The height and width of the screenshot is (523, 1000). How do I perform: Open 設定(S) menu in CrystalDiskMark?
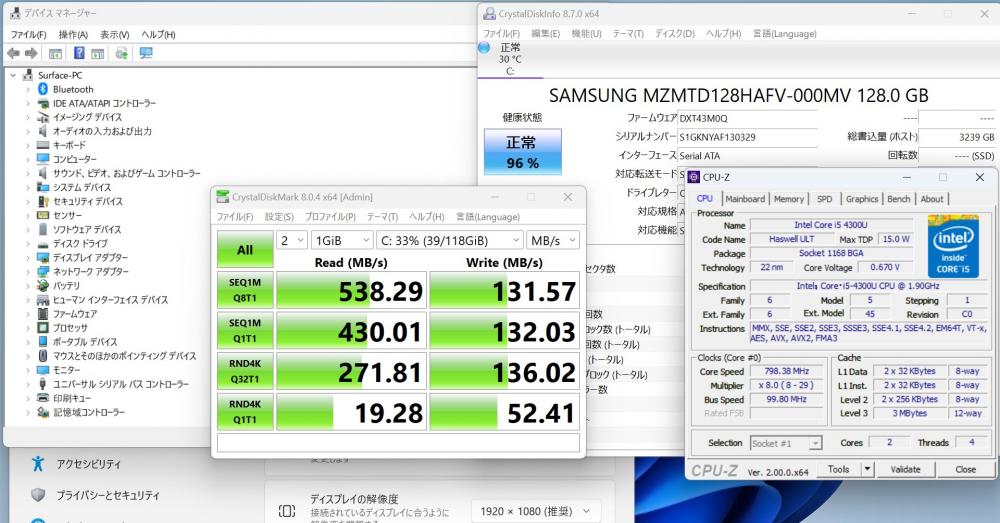click(279, 217)
